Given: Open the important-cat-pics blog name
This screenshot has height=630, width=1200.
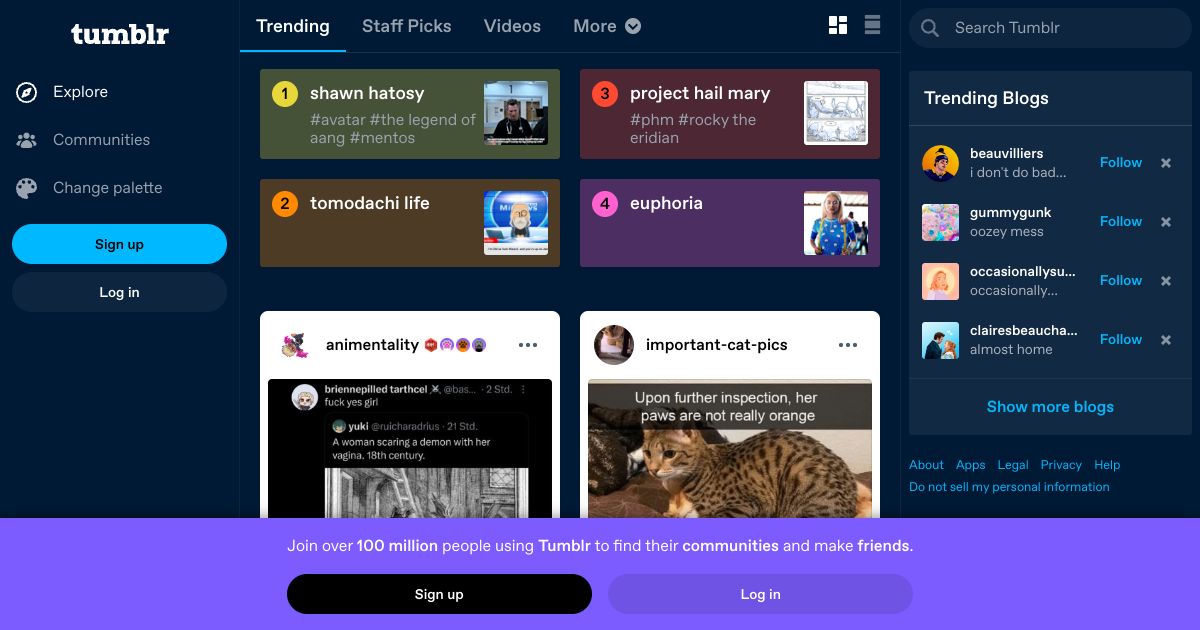Looking at the screenshot, I should [717, 345].
